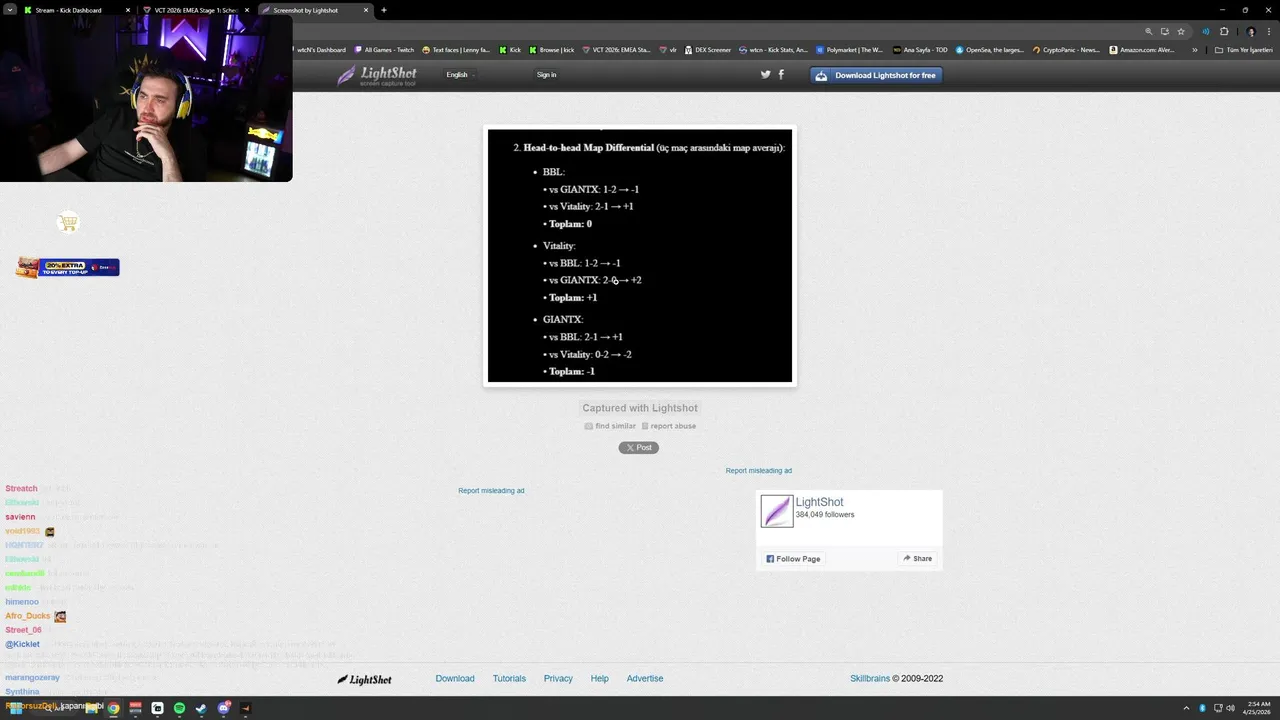Open the LightShot name in Facebook widget

819,502
